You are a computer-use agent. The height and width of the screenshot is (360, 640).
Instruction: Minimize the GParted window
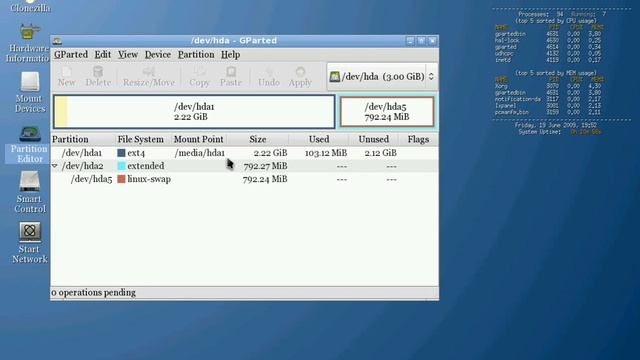(410, 41)
